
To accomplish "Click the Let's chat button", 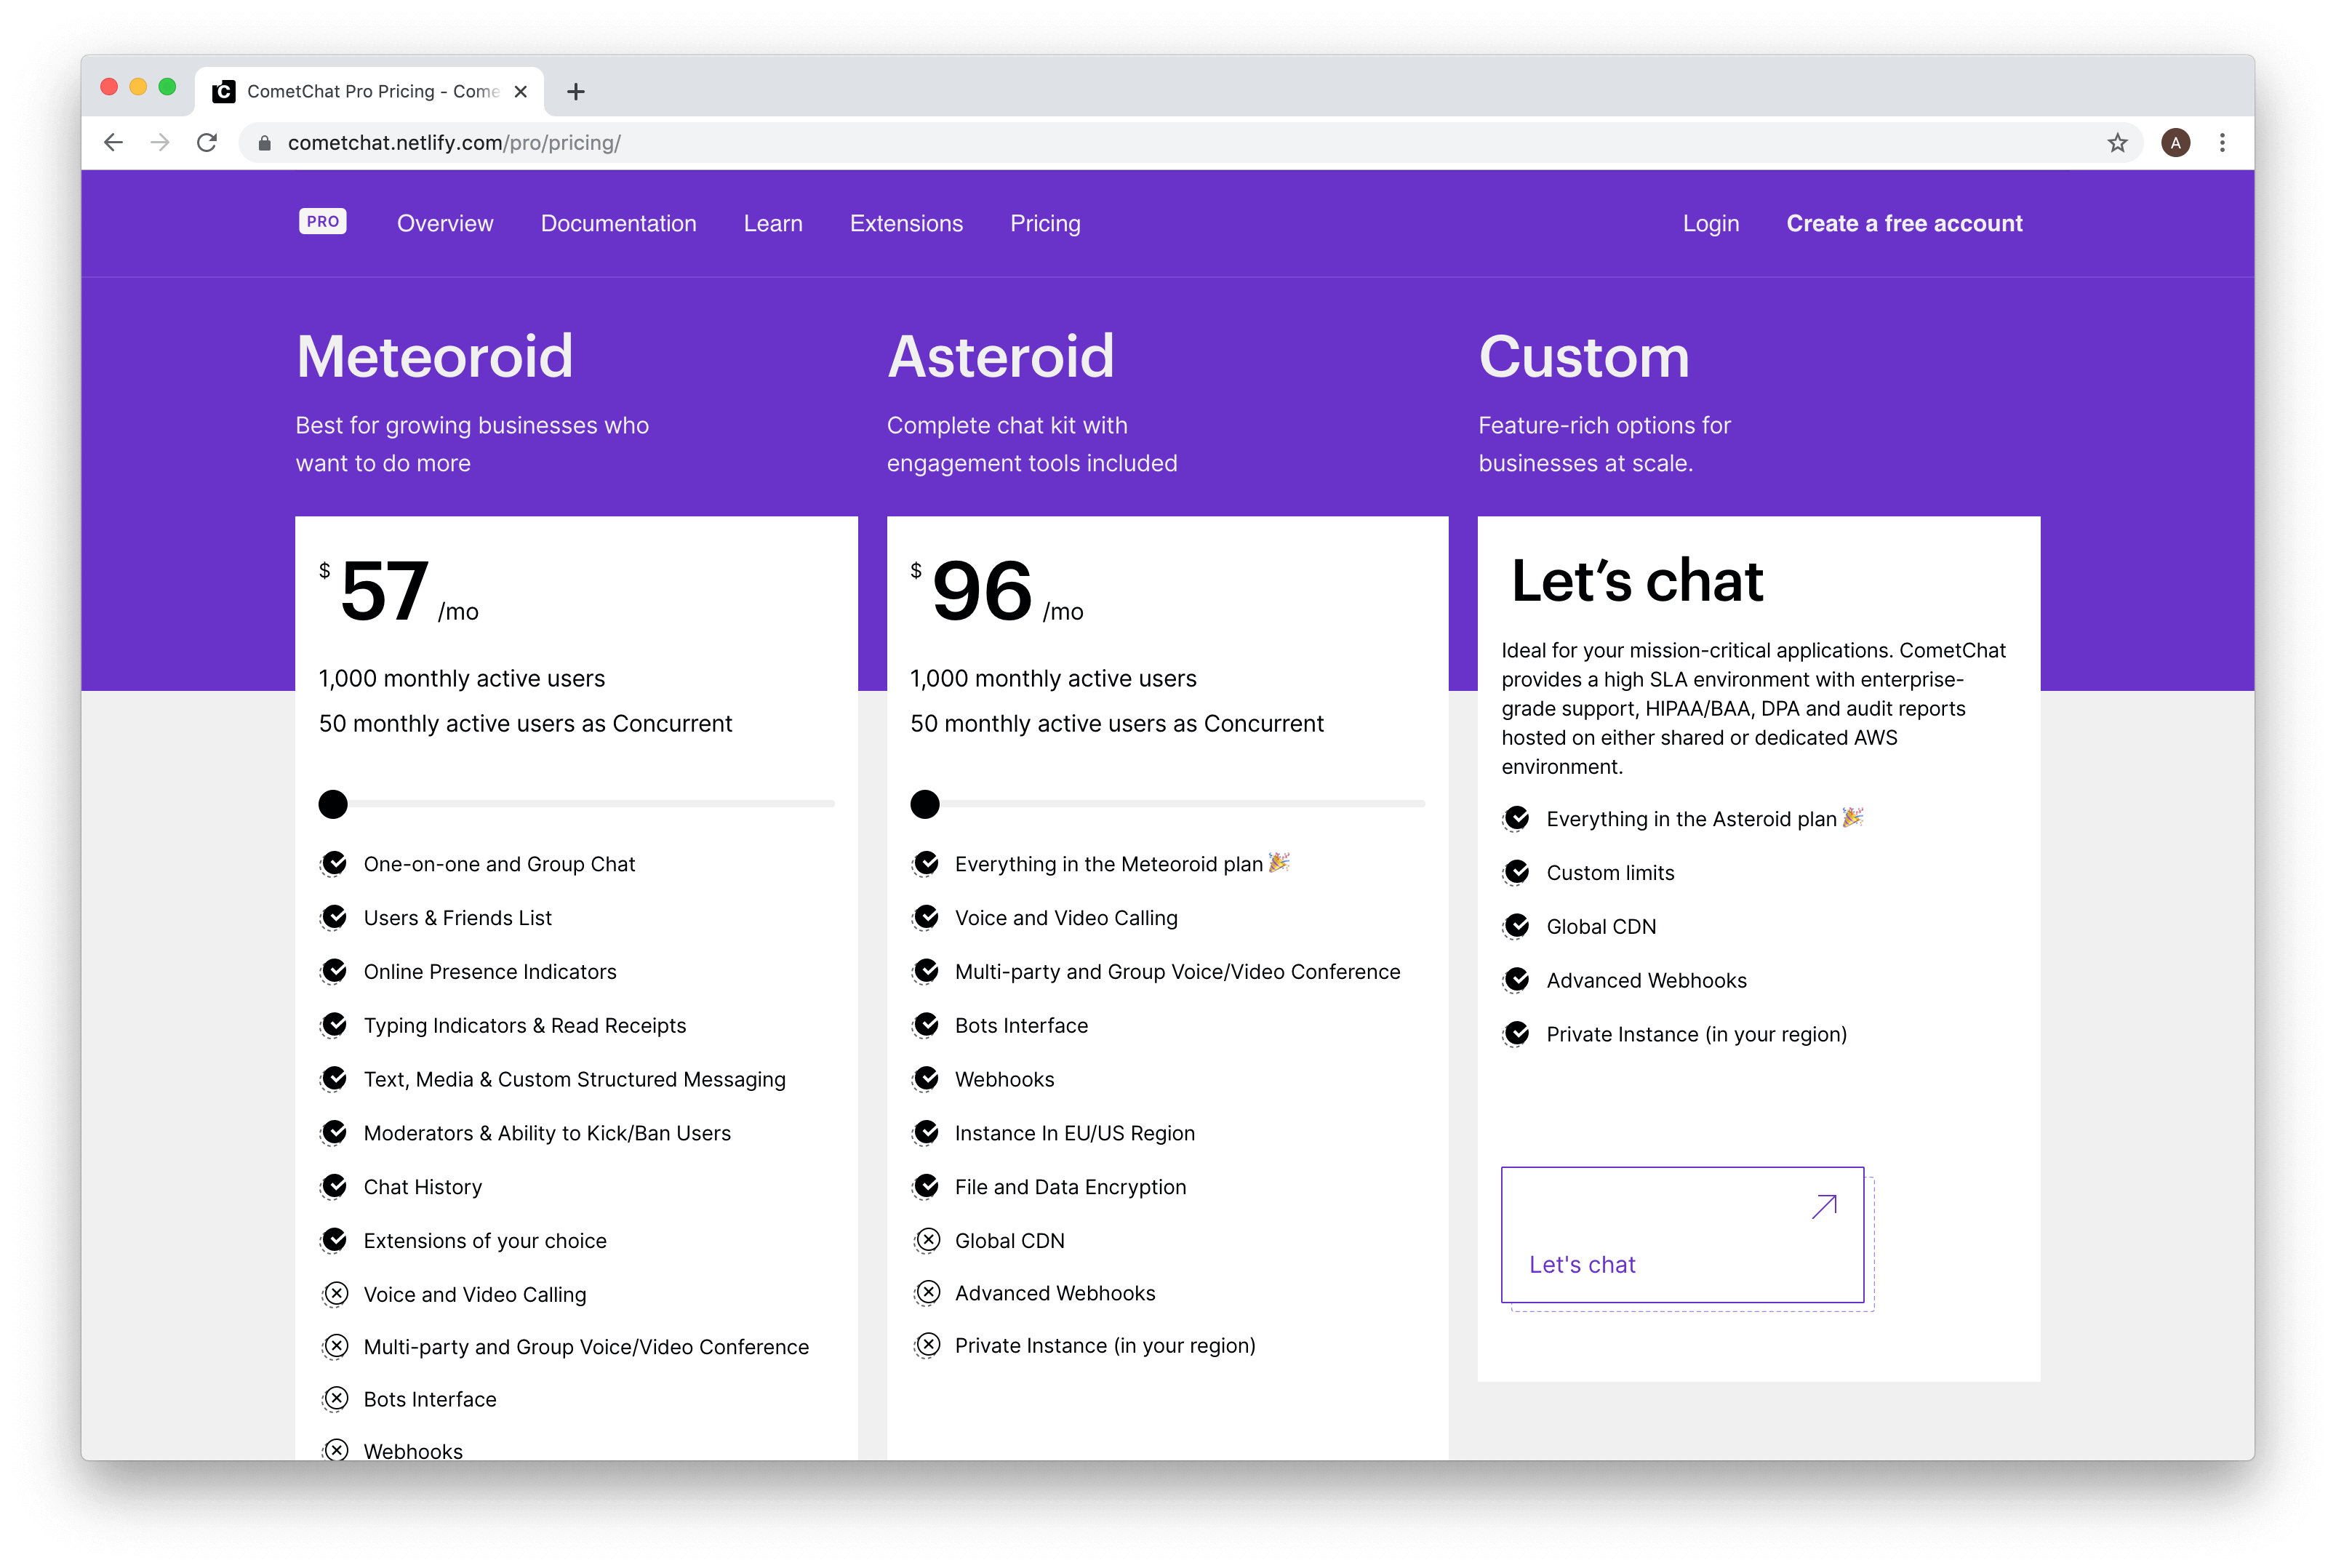I will tap(1682, 1235).
